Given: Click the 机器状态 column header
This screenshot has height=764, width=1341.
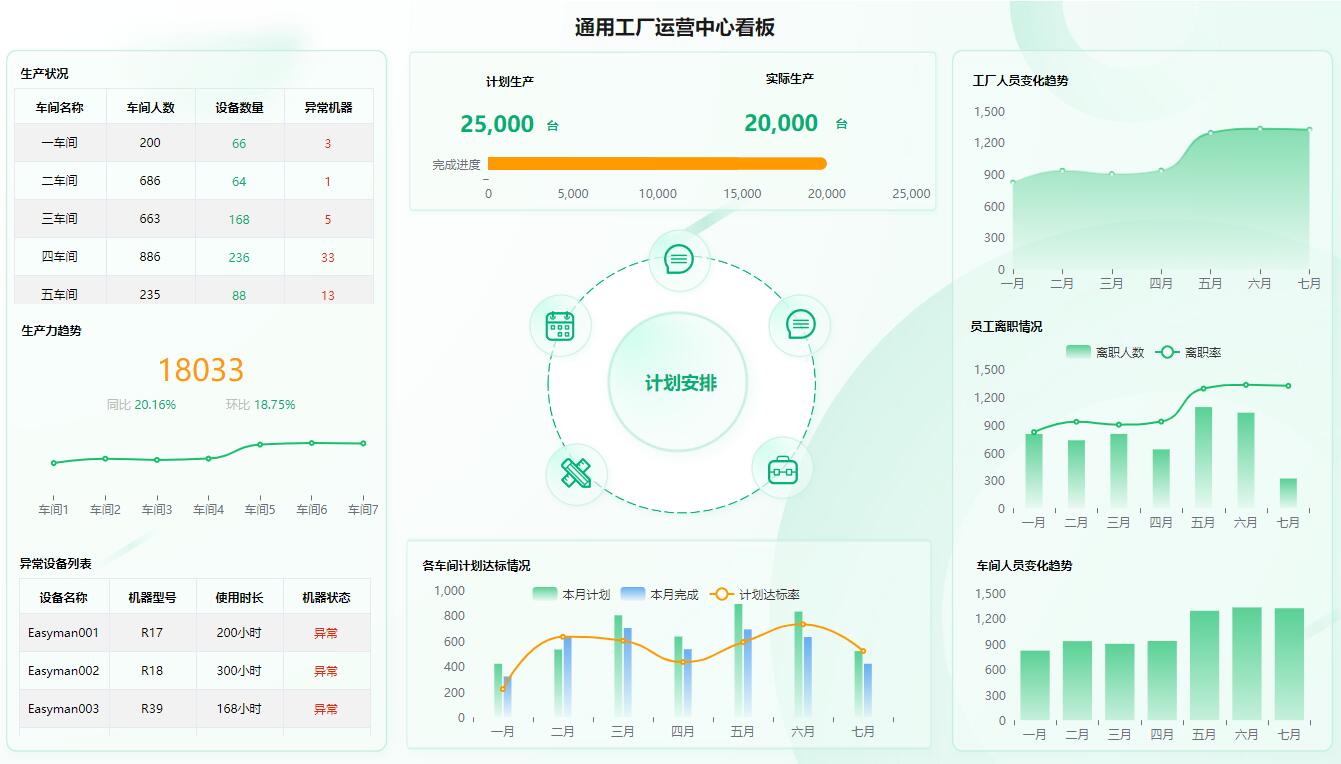Looking at the screenshot, I should [x=326, y=597].
